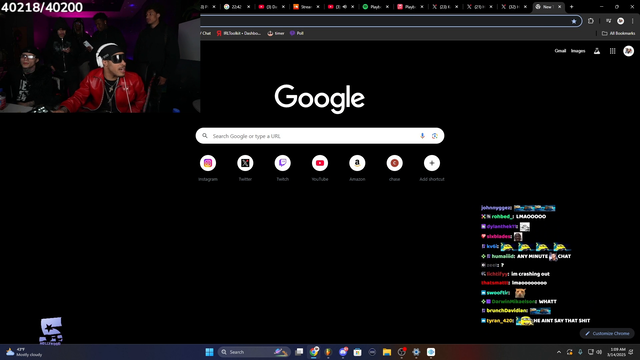Open the Windows Start menu
This screenshot has width=640, height=360.
coord(209,352)
